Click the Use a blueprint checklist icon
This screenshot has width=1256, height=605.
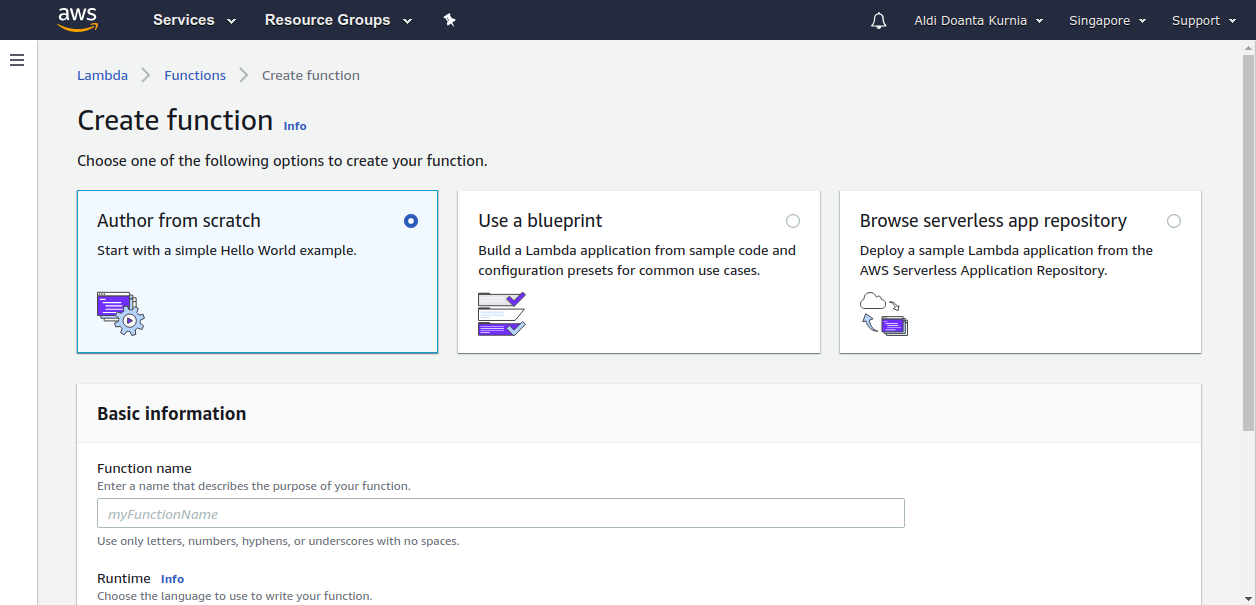(502, 313)
